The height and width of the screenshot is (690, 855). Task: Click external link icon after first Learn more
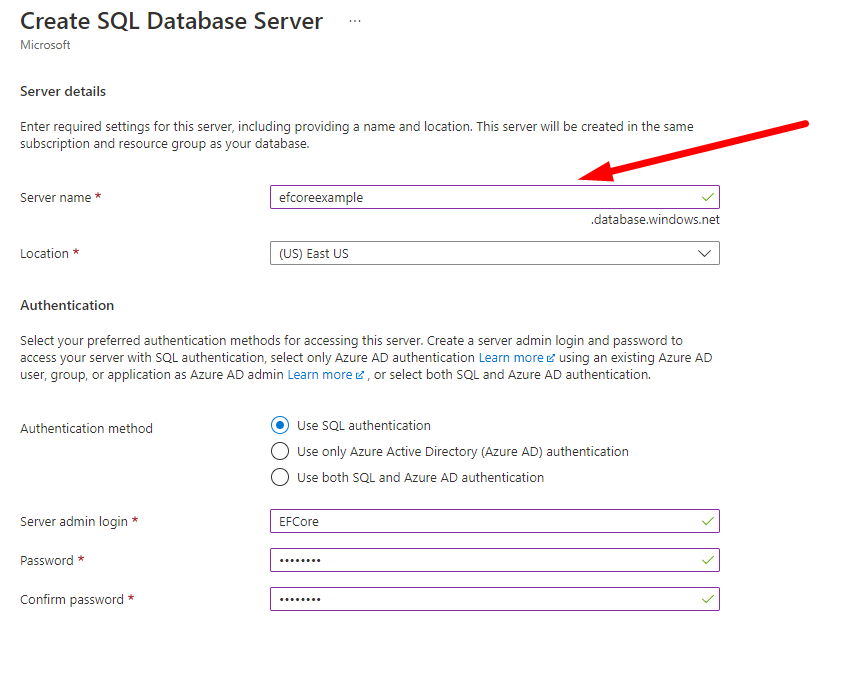(552, 358)
